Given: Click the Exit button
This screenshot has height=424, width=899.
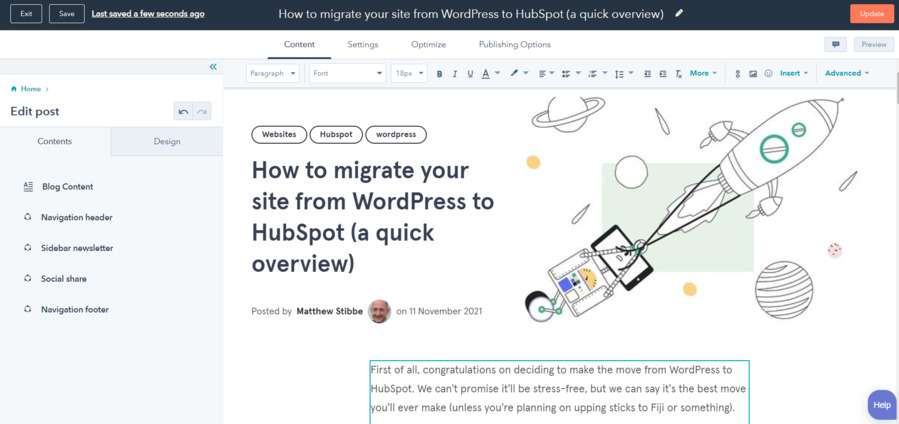Looking at the screenshot, I should tap(26, 14).
